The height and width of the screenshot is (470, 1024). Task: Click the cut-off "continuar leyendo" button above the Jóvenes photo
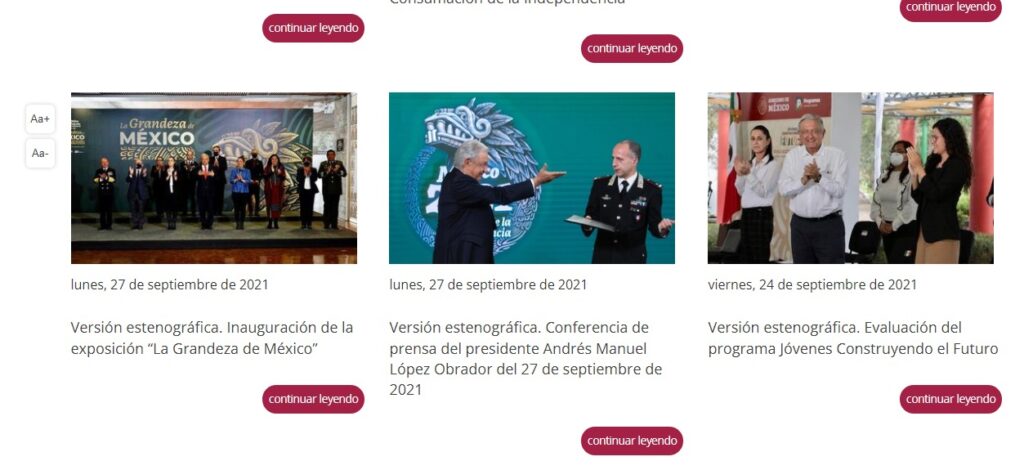click(950, 9)
